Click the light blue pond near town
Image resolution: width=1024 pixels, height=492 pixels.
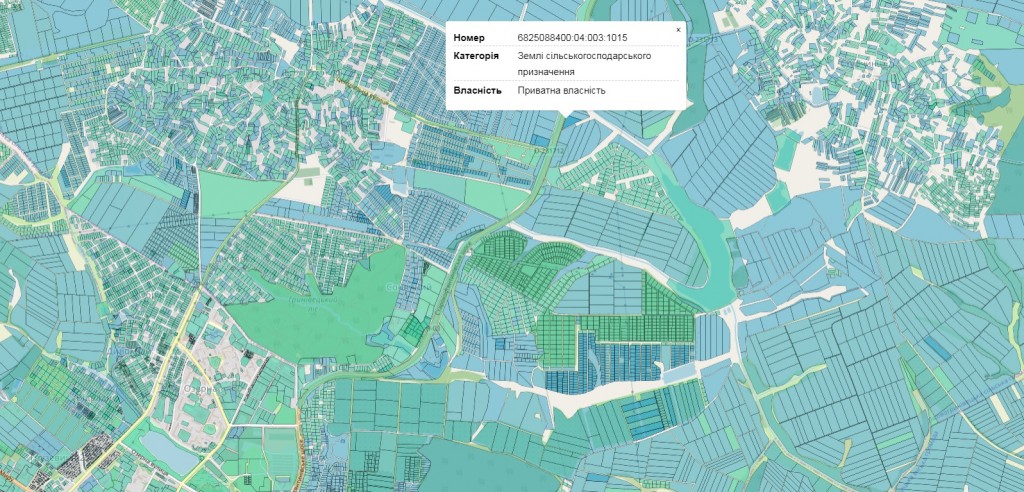click(172, 452)
